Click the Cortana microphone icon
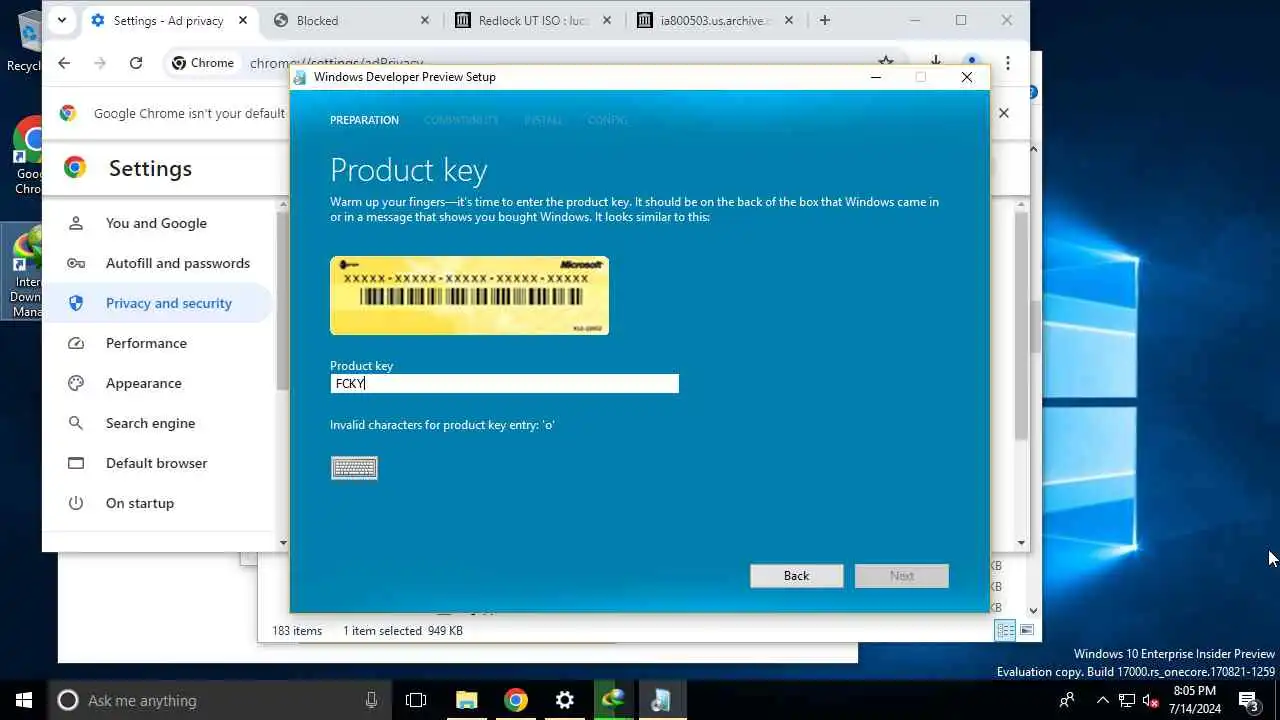 [x=372, y=700]
